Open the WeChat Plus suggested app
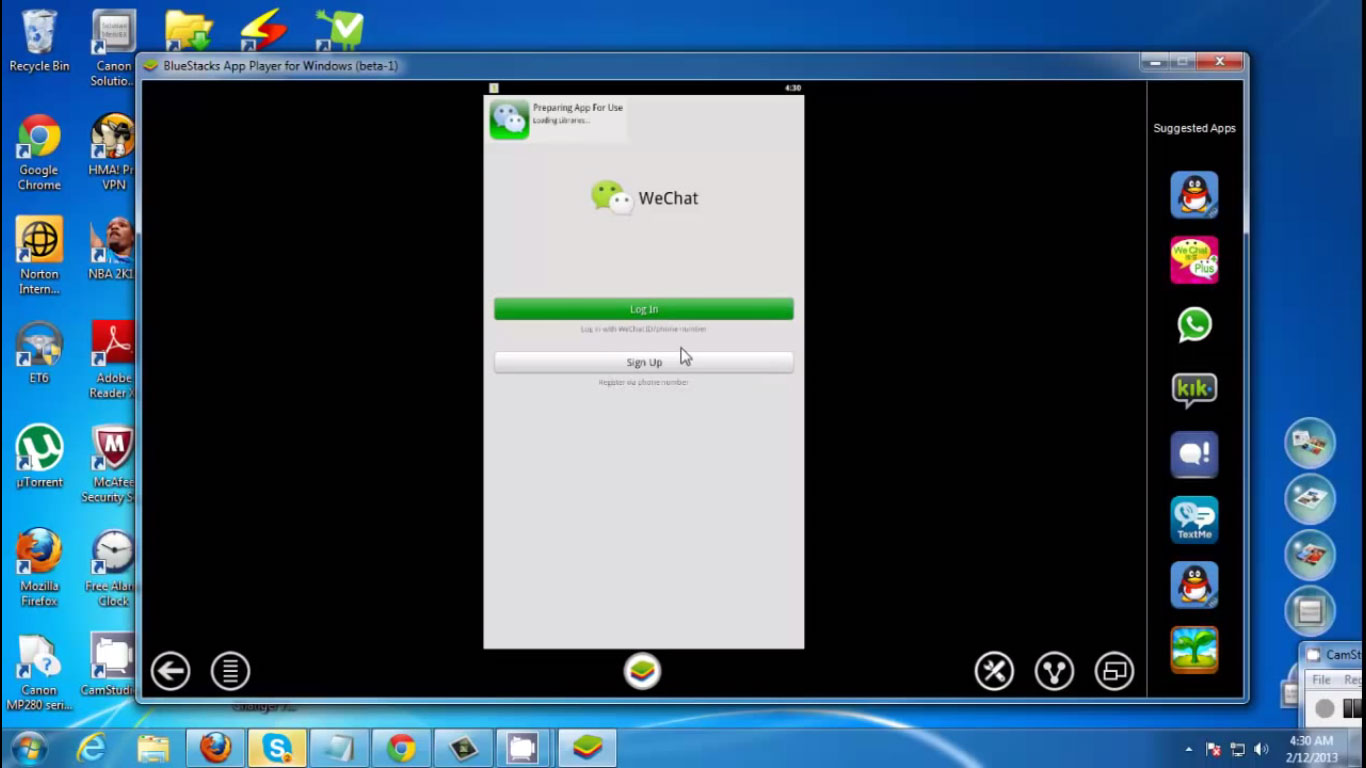This screenshot has height=768, width=1366. tap(1194, 260)
